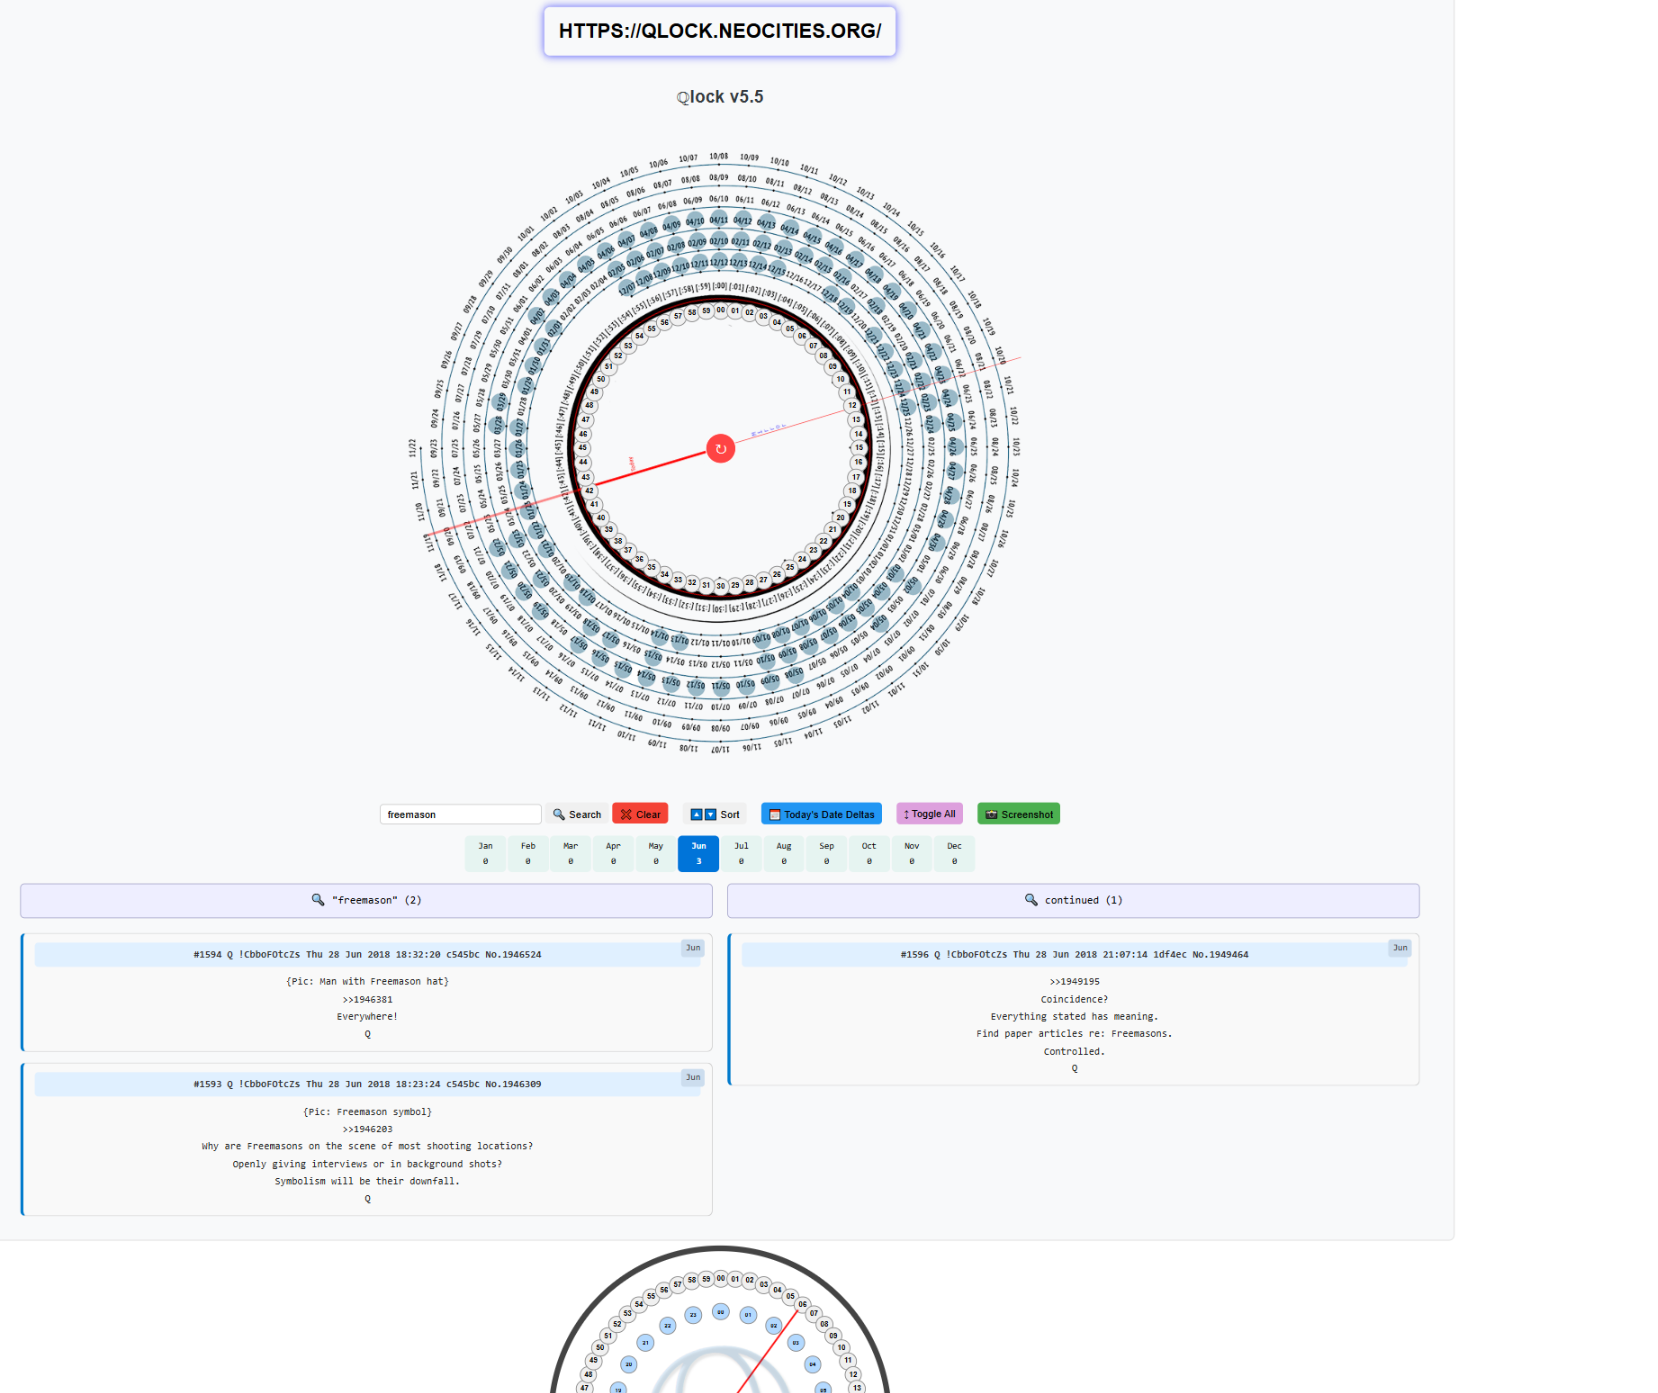Run the Search button
The height and width of the screenshot is (1393, 1658).
(x=576, y=814)
